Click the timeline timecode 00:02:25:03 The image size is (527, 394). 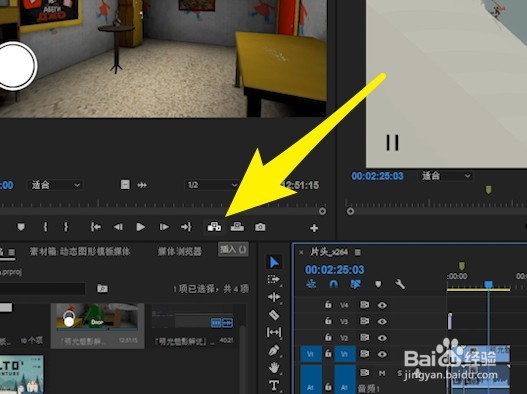pyautogui.click(x=334, y=270)
